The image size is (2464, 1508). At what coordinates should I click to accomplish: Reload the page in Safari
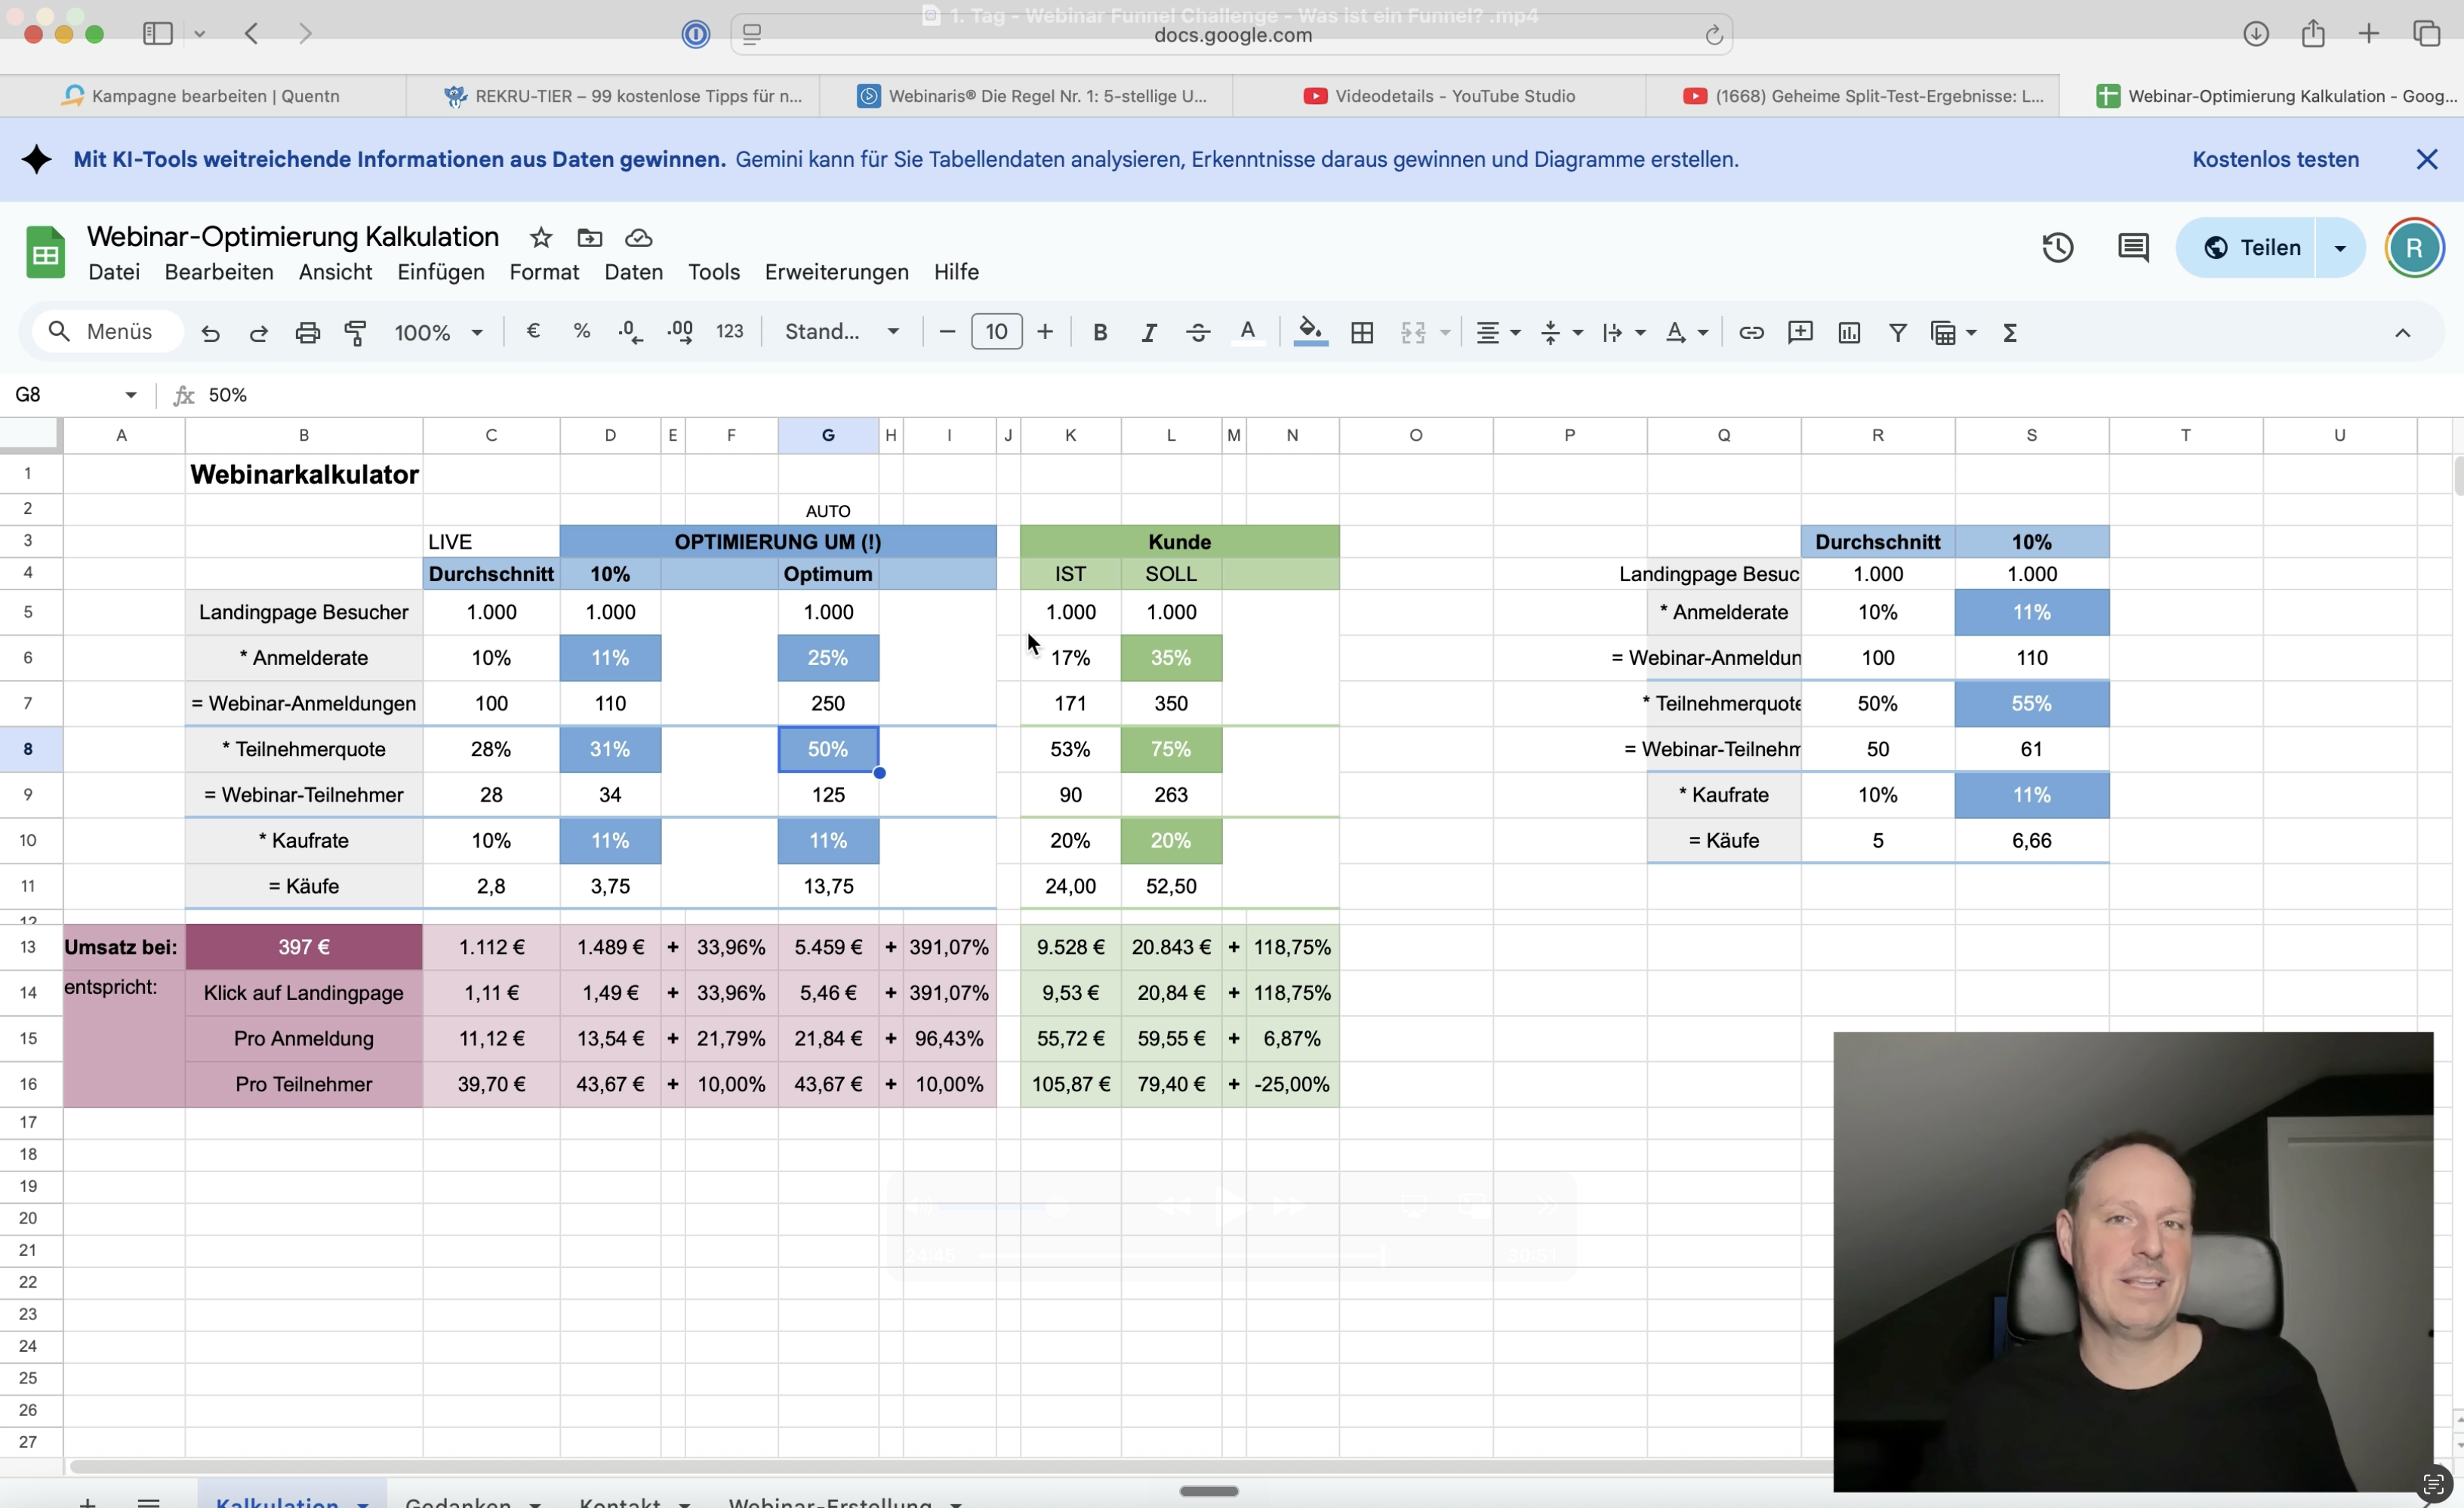coord(1713,35)
